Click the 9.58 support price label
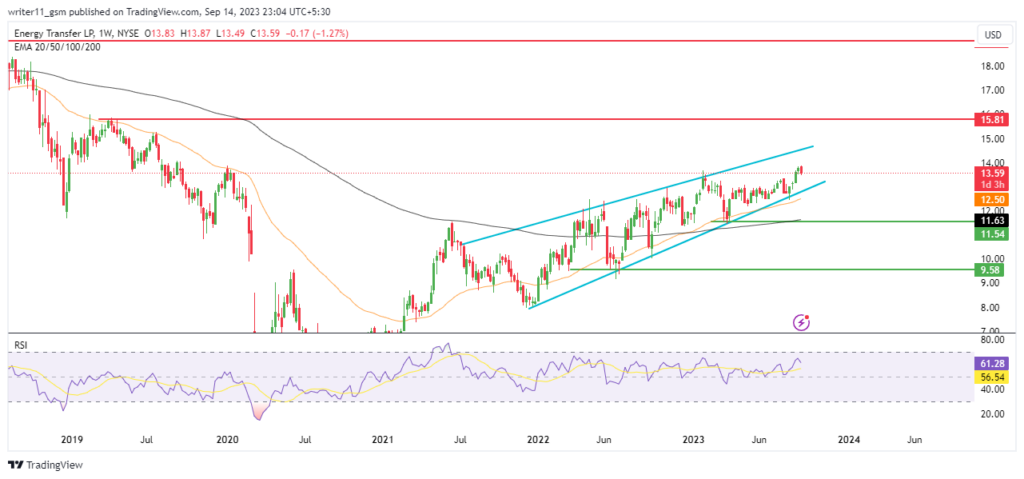Screen dimensions: 1024x479 pos(987,269)
